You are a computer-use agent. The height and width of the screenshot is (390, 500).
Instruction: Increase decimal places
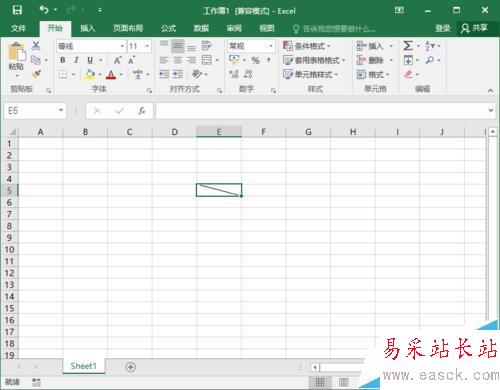[x=234, y=74]
